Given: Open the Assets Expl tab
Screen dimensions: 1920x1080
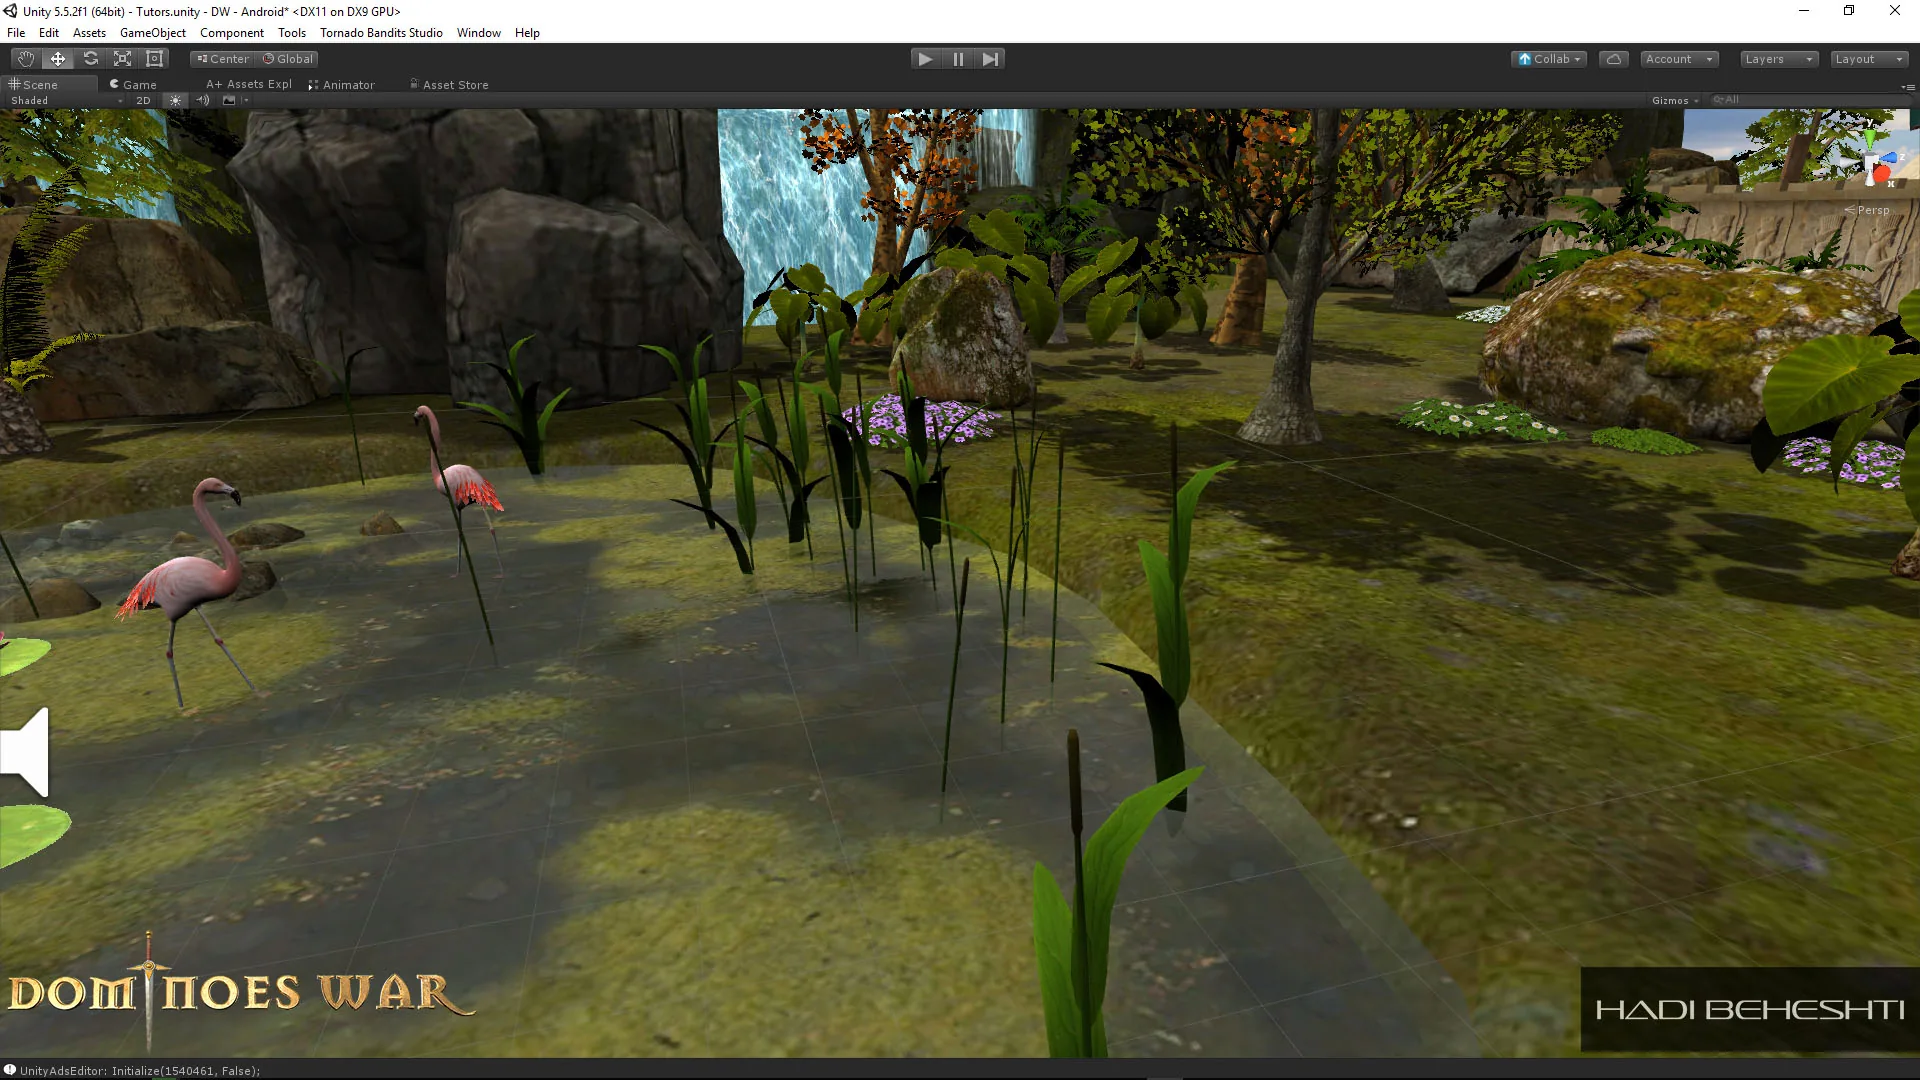Looking at the screenshot, I should pyautogui.click(x=249, y=85).
